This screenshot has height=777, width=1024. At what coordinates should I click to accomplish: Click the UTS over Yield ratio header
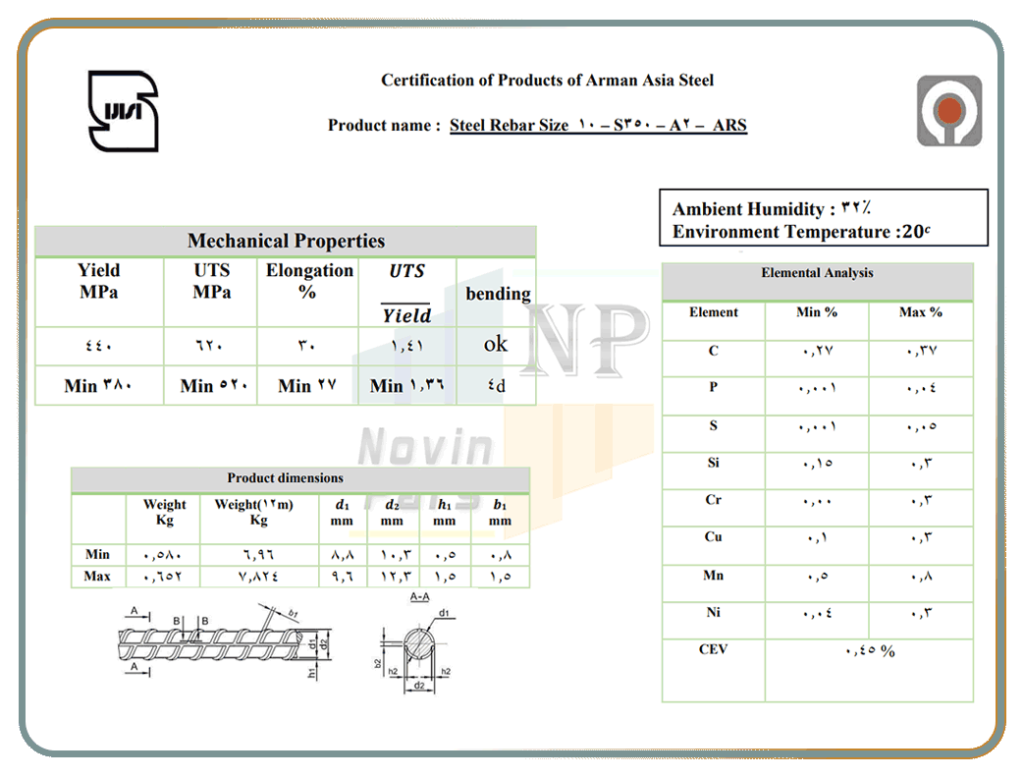click(x=406, y=292)
